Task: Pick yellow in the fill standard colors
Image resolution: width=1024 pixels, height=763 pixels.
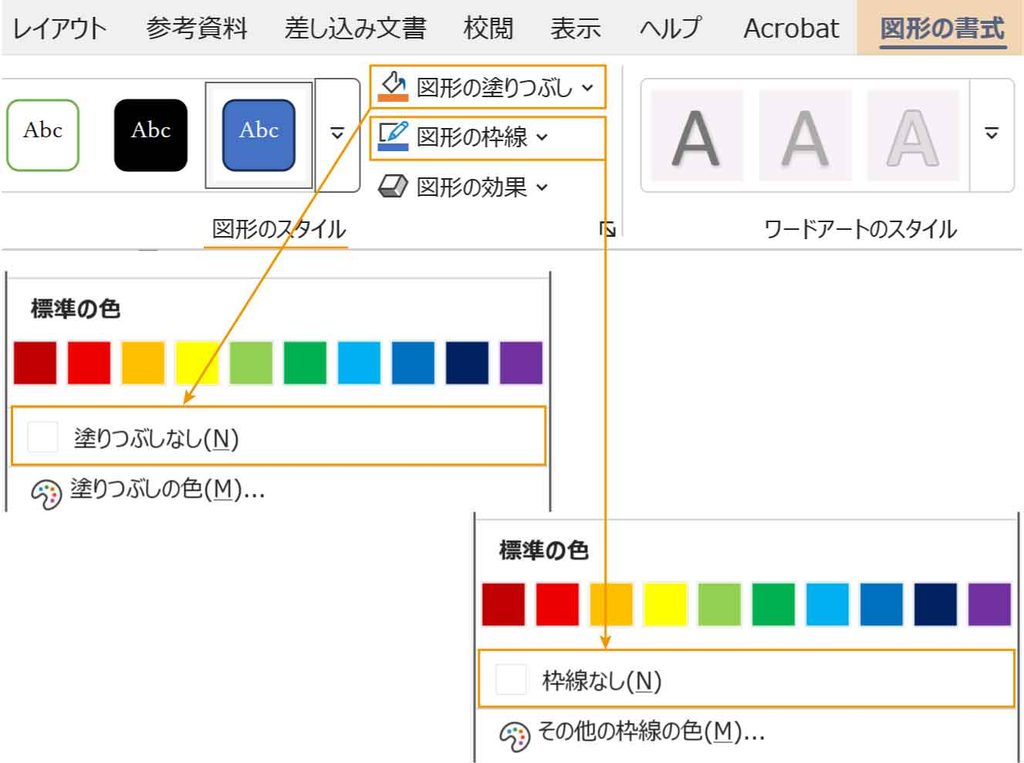Action: tap(197, 363)
